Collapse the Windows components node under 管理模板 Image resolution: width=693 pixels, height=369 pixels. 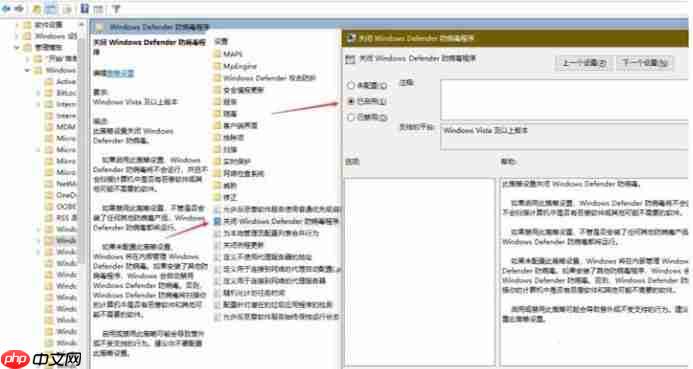click(28, 70)
